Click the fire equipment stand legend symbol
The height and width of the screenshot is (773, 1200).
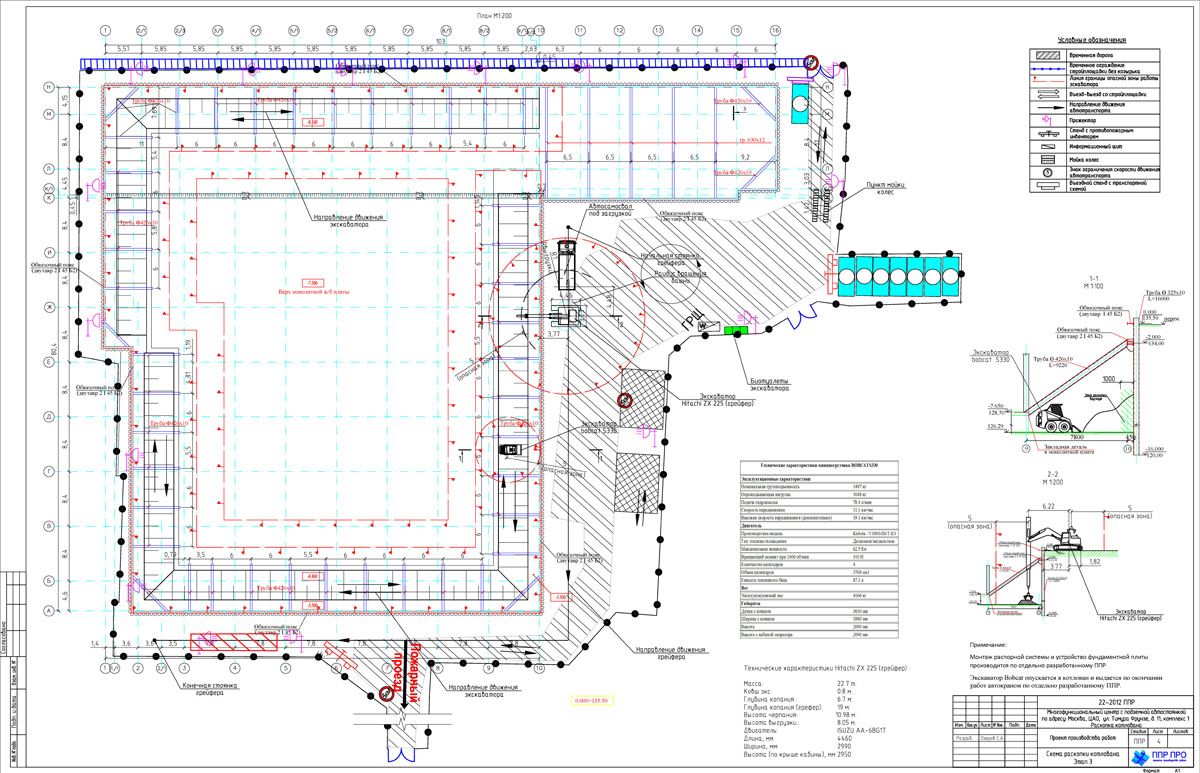pos(1048,131)
